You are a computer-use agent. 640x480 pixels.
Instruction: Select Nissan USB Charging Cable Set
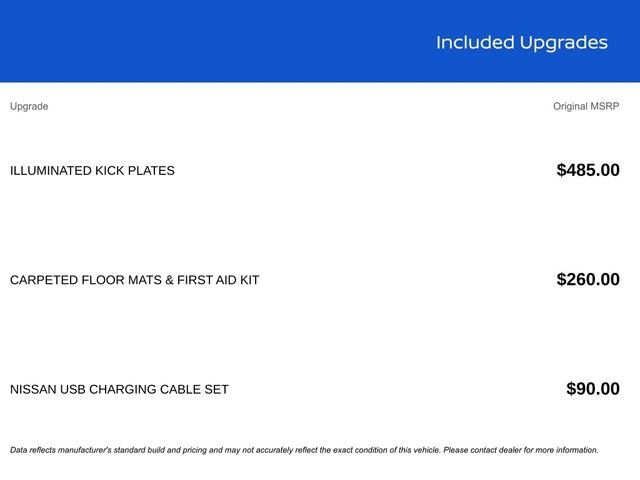(119, 389)
